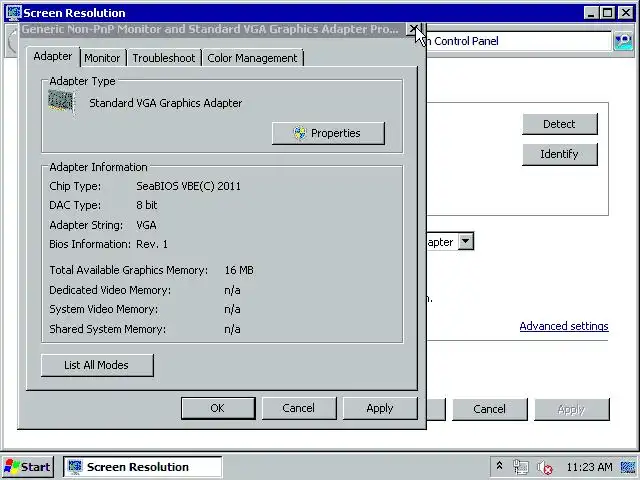
Task: Click the 16 MB graphics memory value
Action: pyautogui.click(x=239, y=270)
